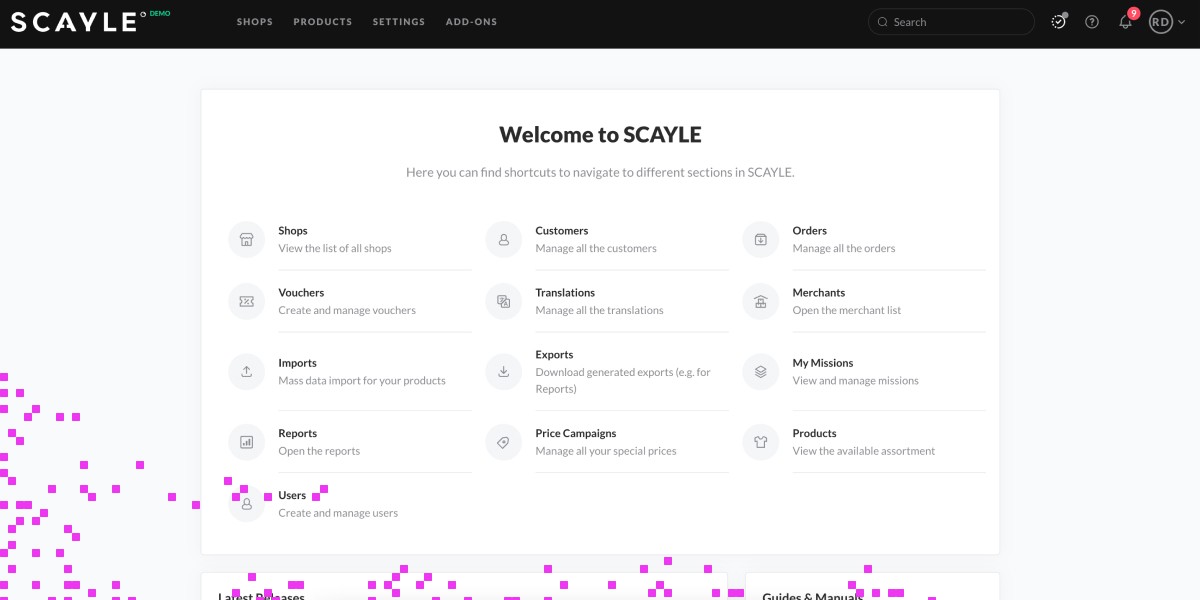Click the Reports chart icon
This screenshot has width=1200, height=600.
[246, 442]
